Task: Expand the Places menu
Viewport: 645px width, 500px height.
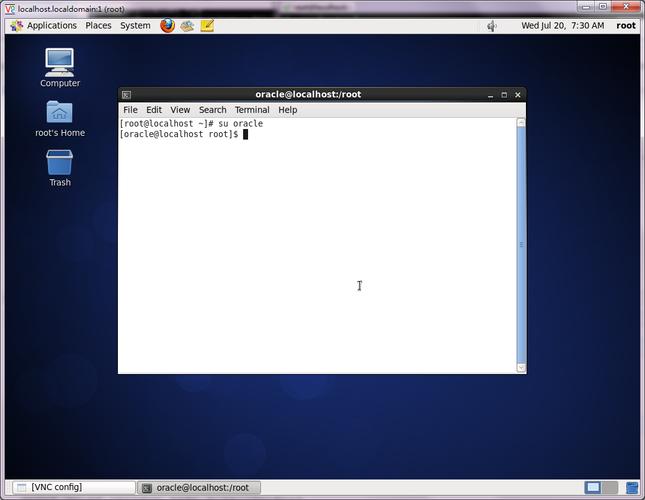Action: [x=98, y=25]
